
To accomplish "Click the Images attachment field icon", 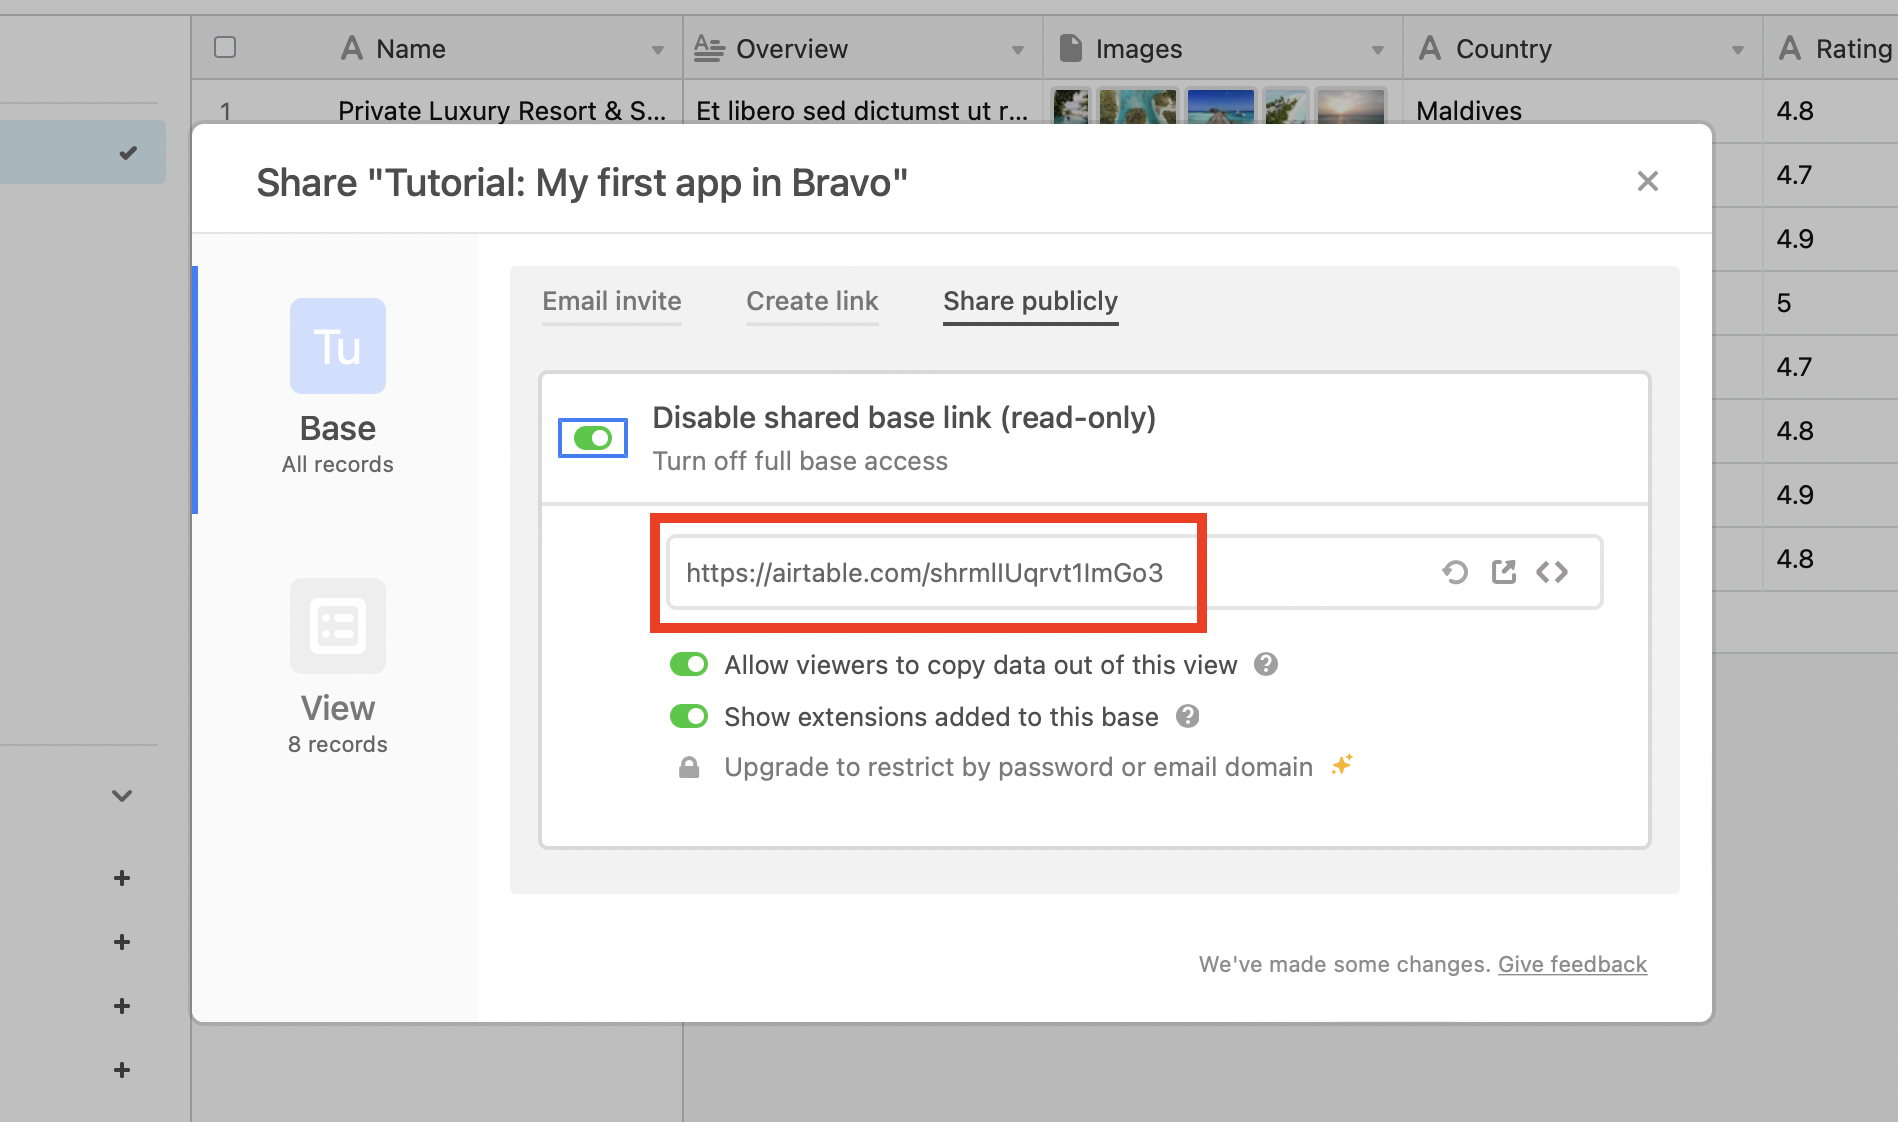I will pyautogui.click(x=1070, y=48).
